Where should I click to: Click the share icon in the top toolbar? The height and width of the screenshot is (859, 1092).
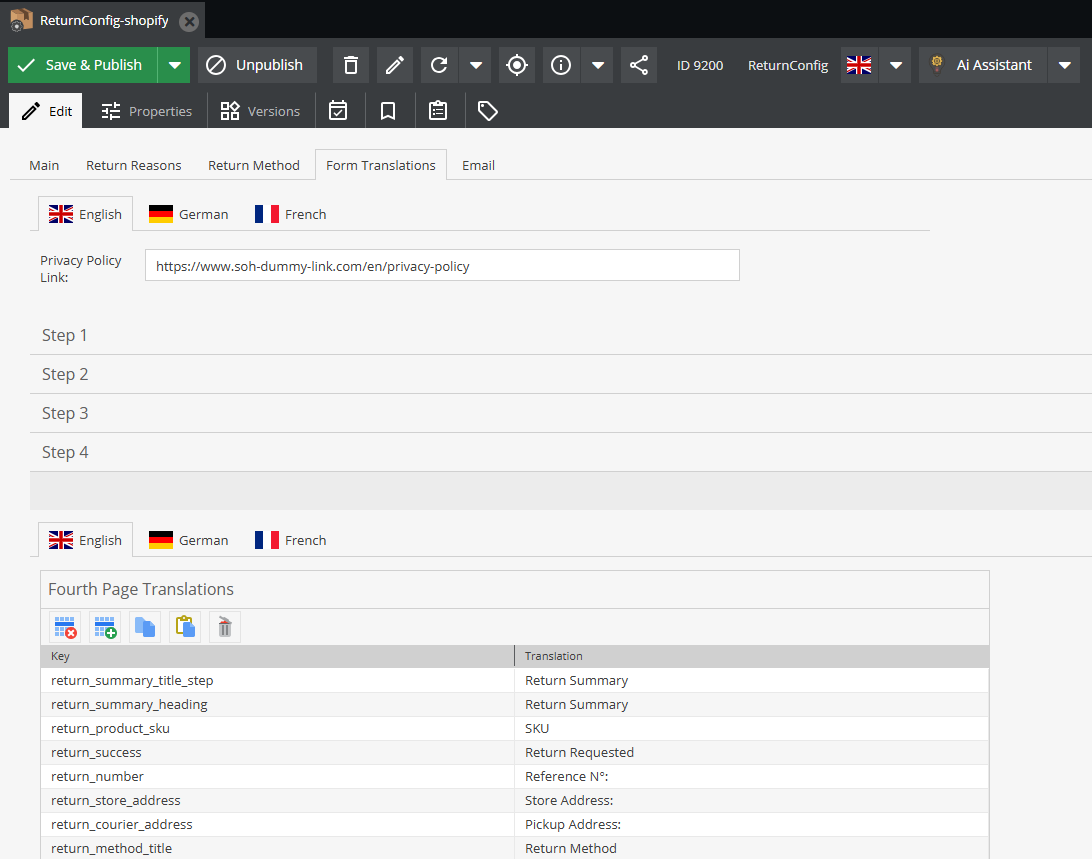click(638, 65)
